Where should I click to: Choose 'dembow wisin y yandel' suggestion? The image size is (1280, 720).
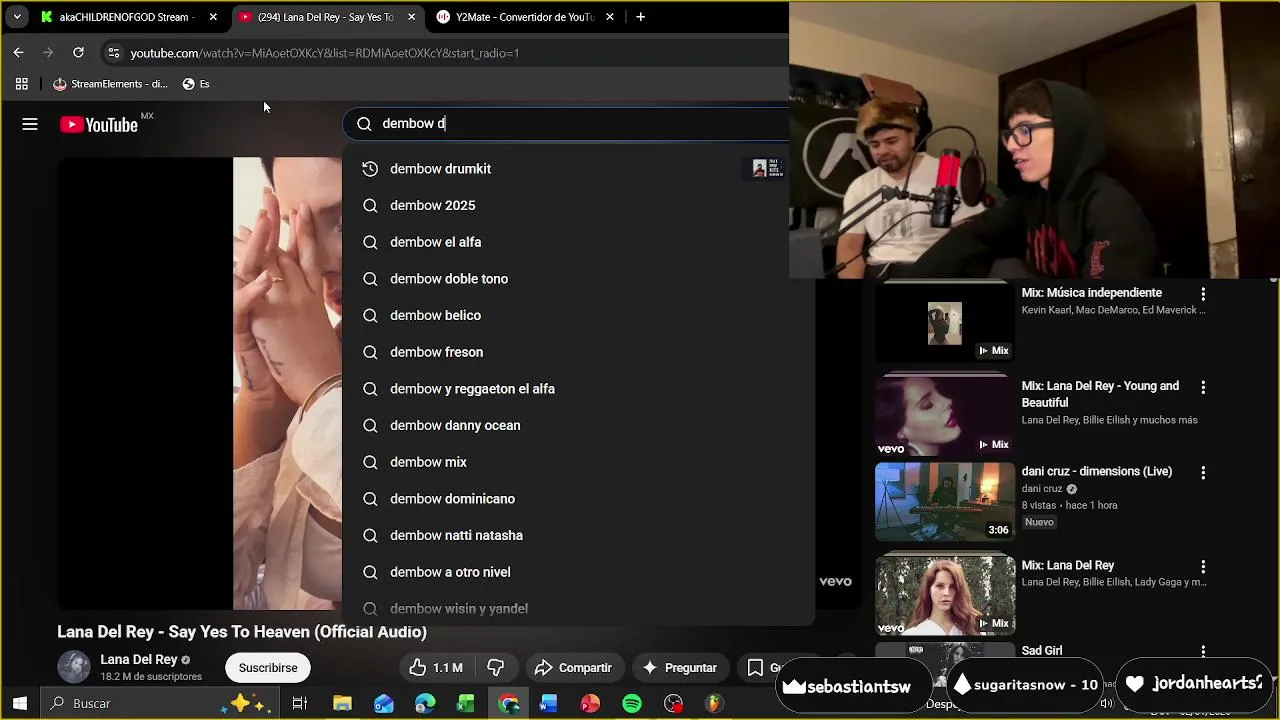[x=578, y=608]
